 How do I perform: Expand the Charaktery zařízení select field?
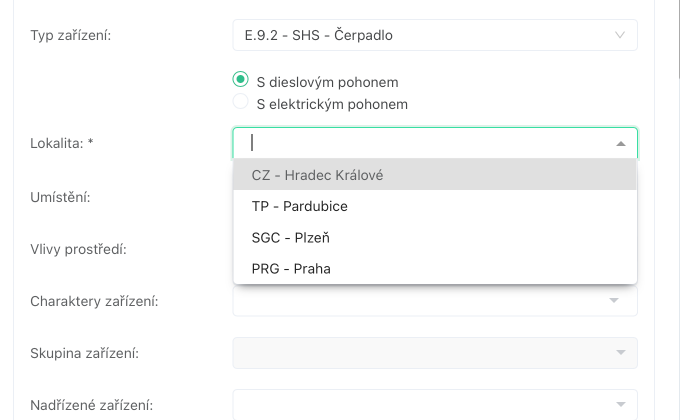click(x=420, y=300)
